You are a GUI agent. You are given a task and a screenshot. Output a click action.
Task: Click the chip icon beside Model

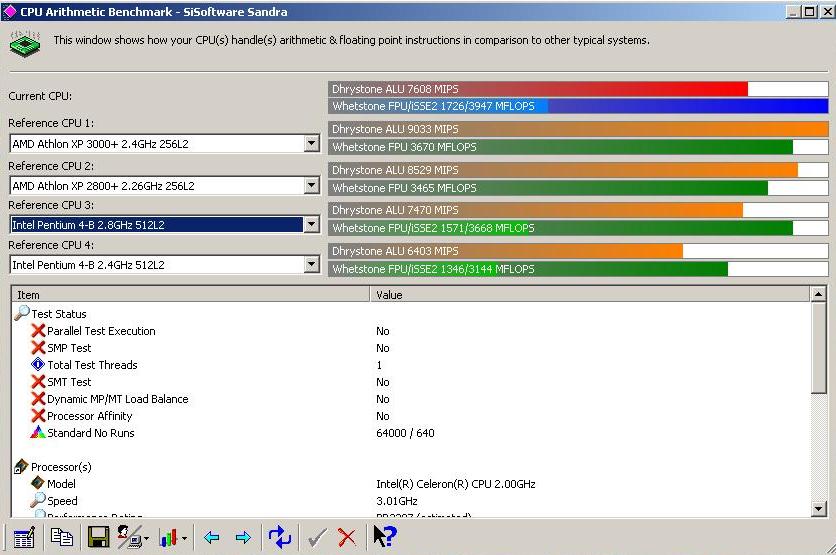[38, 483]
